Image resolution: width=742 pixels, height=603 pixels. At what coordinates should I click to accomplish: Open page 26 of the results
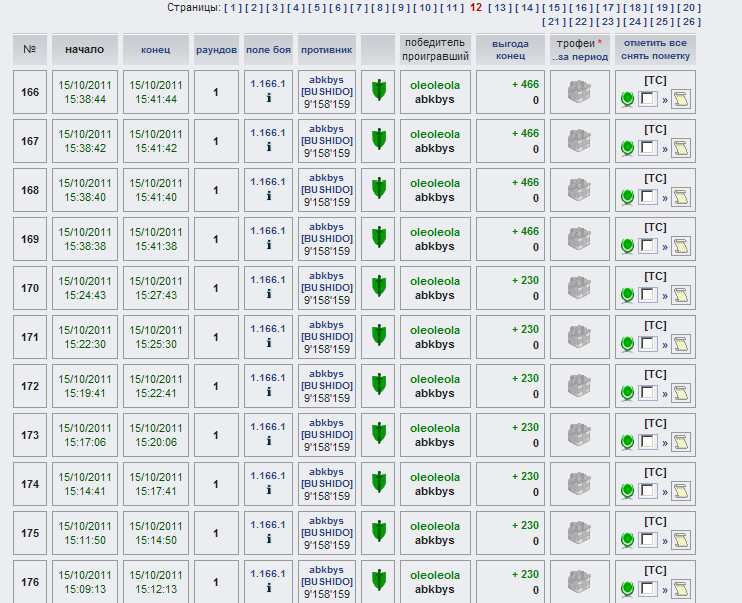(x=689, y=21)
